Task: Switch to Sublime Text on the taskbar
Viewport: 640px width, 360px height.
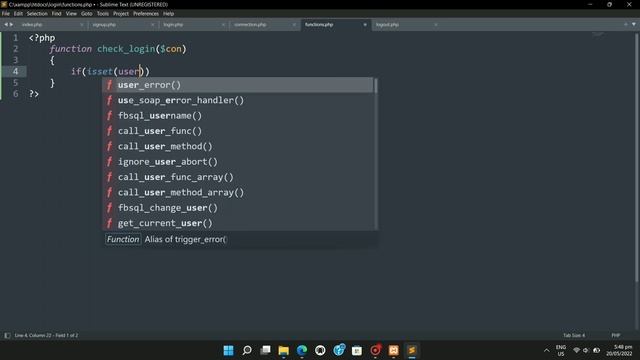Action: [x=412, y=350]
